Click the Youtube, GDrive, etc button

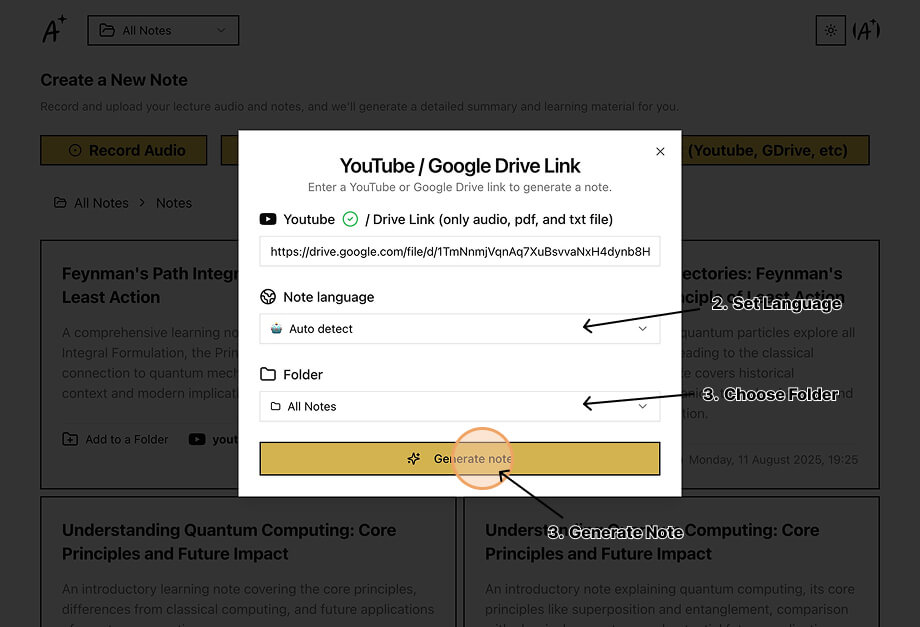[x=774, y=150]
